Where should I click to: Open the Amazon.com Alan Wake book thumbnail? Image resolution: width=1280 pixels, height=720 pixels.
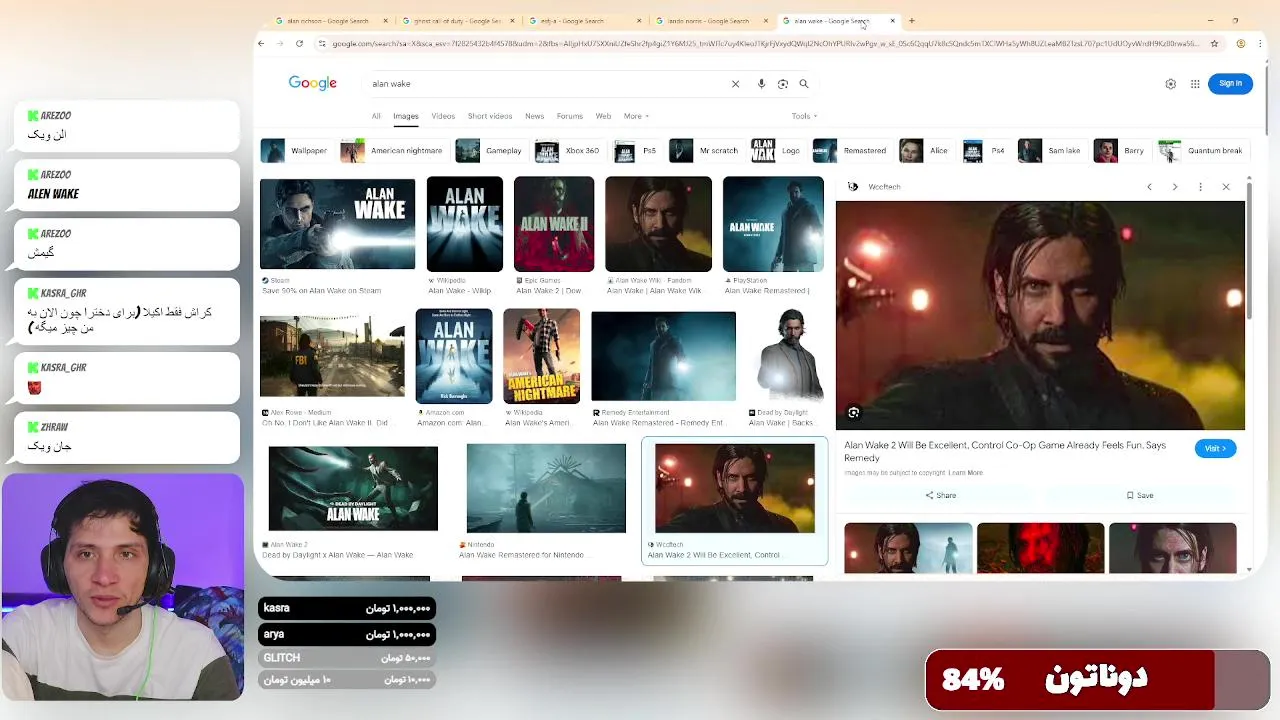(x=454, y=356)
